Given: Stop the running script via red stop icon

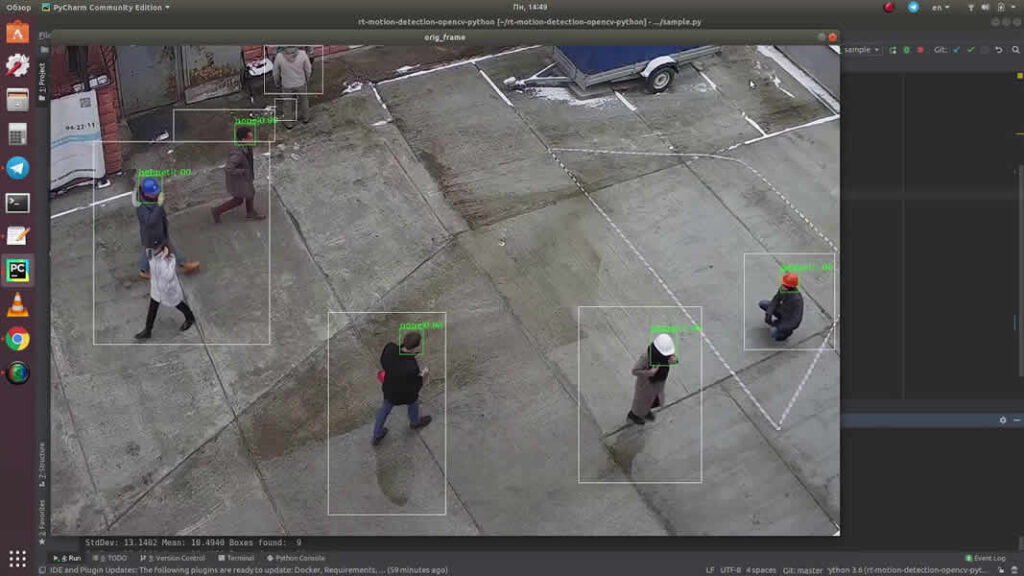Looking at the screenshot, I should [921, 49].
